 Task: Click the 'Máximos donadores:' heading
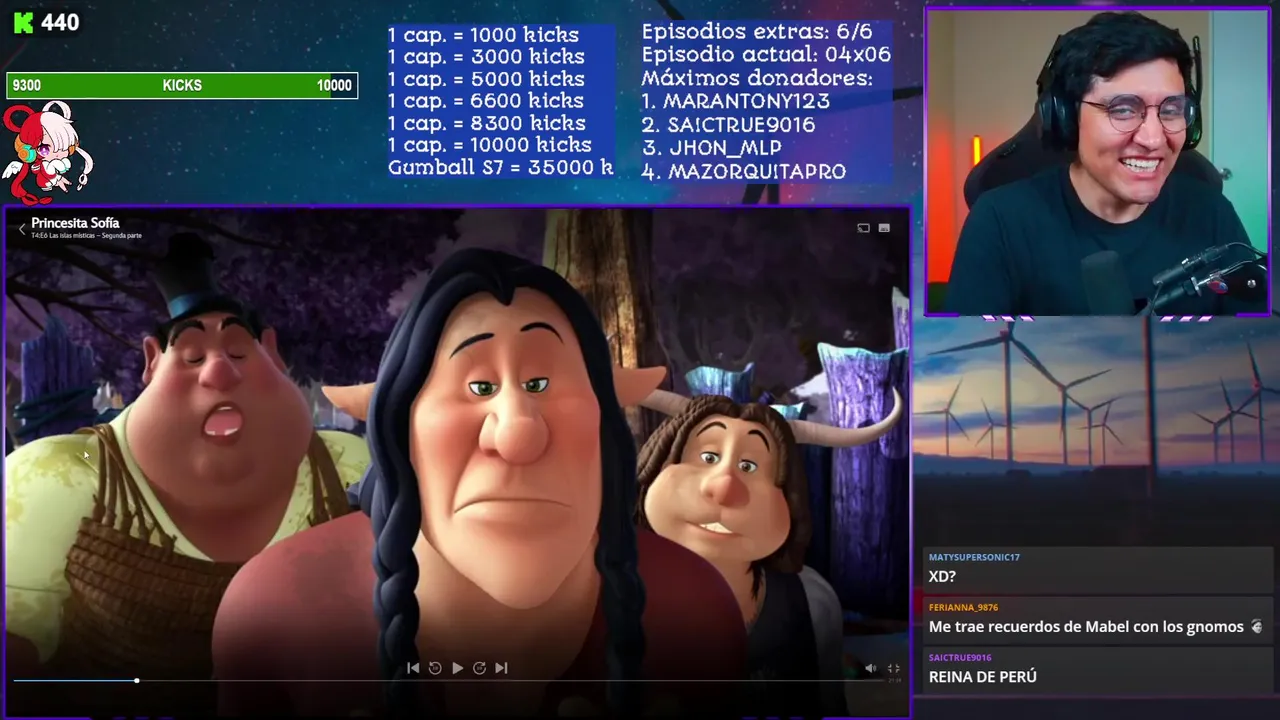(757, 78)
